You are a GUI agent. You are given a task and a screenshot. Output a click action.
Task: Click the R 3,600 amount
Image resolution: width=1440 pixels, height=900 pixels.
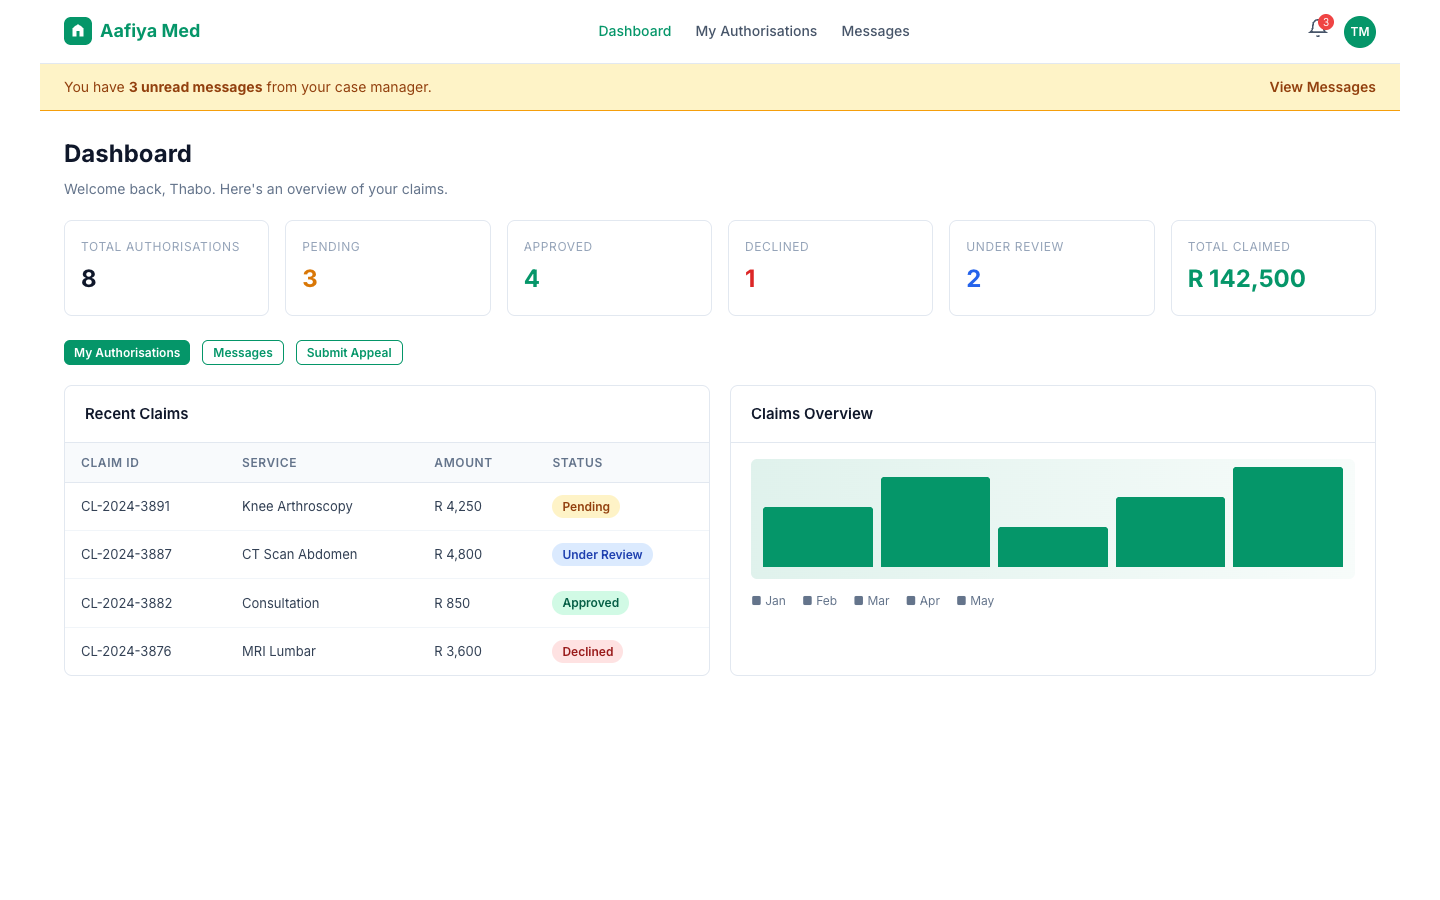coord(458,651)
